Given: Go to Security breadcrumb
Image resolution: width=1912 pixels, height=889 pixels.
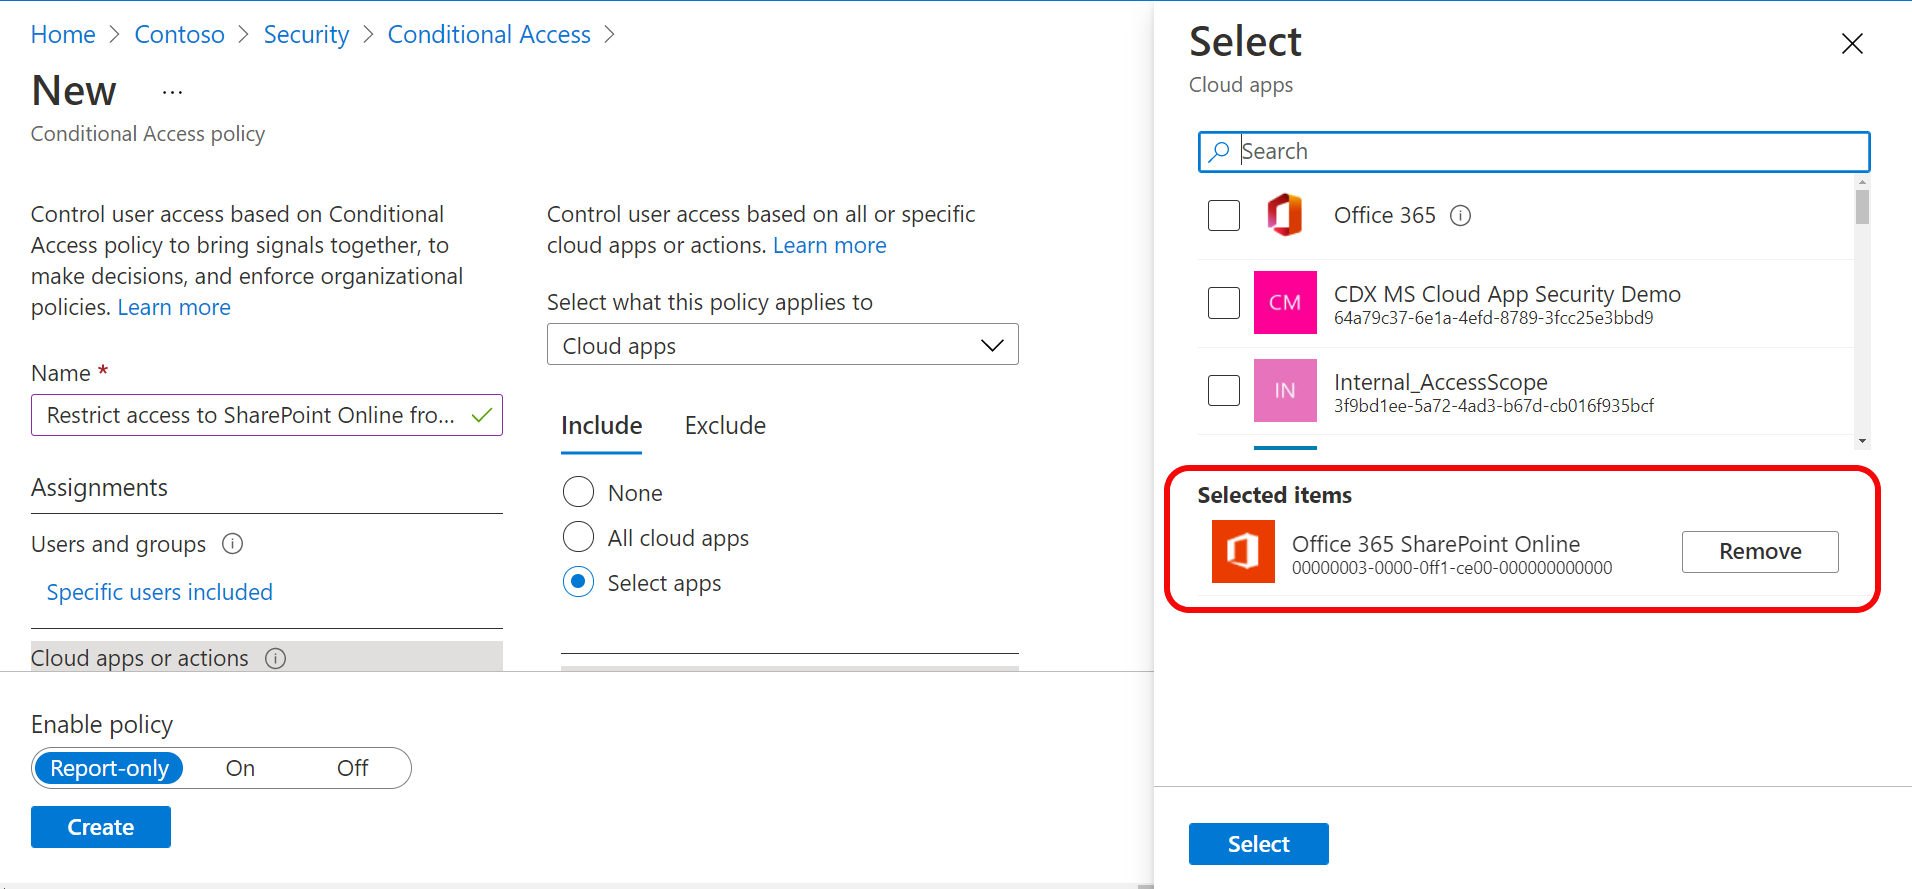Looking at the screenshot, I should pos(306,35).
